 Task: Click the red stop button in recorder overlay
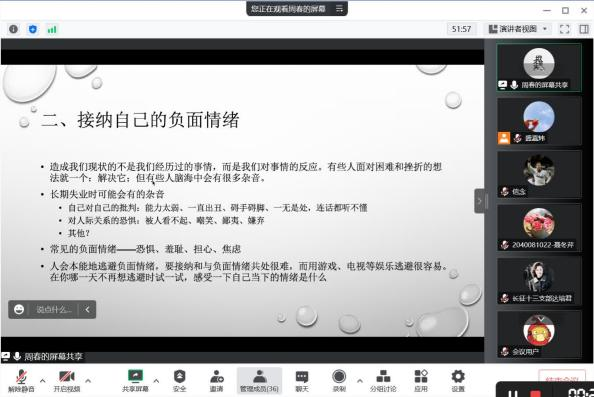(535, 393)
